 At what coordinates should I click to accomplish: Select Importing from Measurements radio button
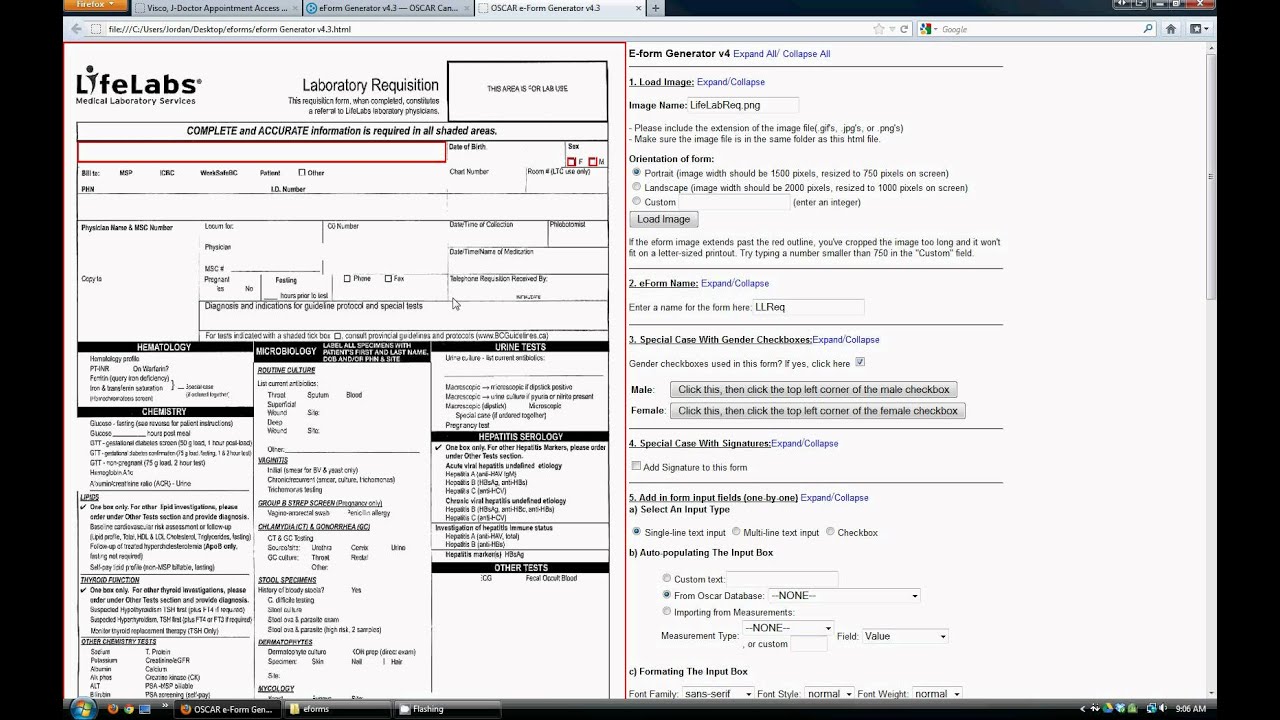click(x=667, y=610)
